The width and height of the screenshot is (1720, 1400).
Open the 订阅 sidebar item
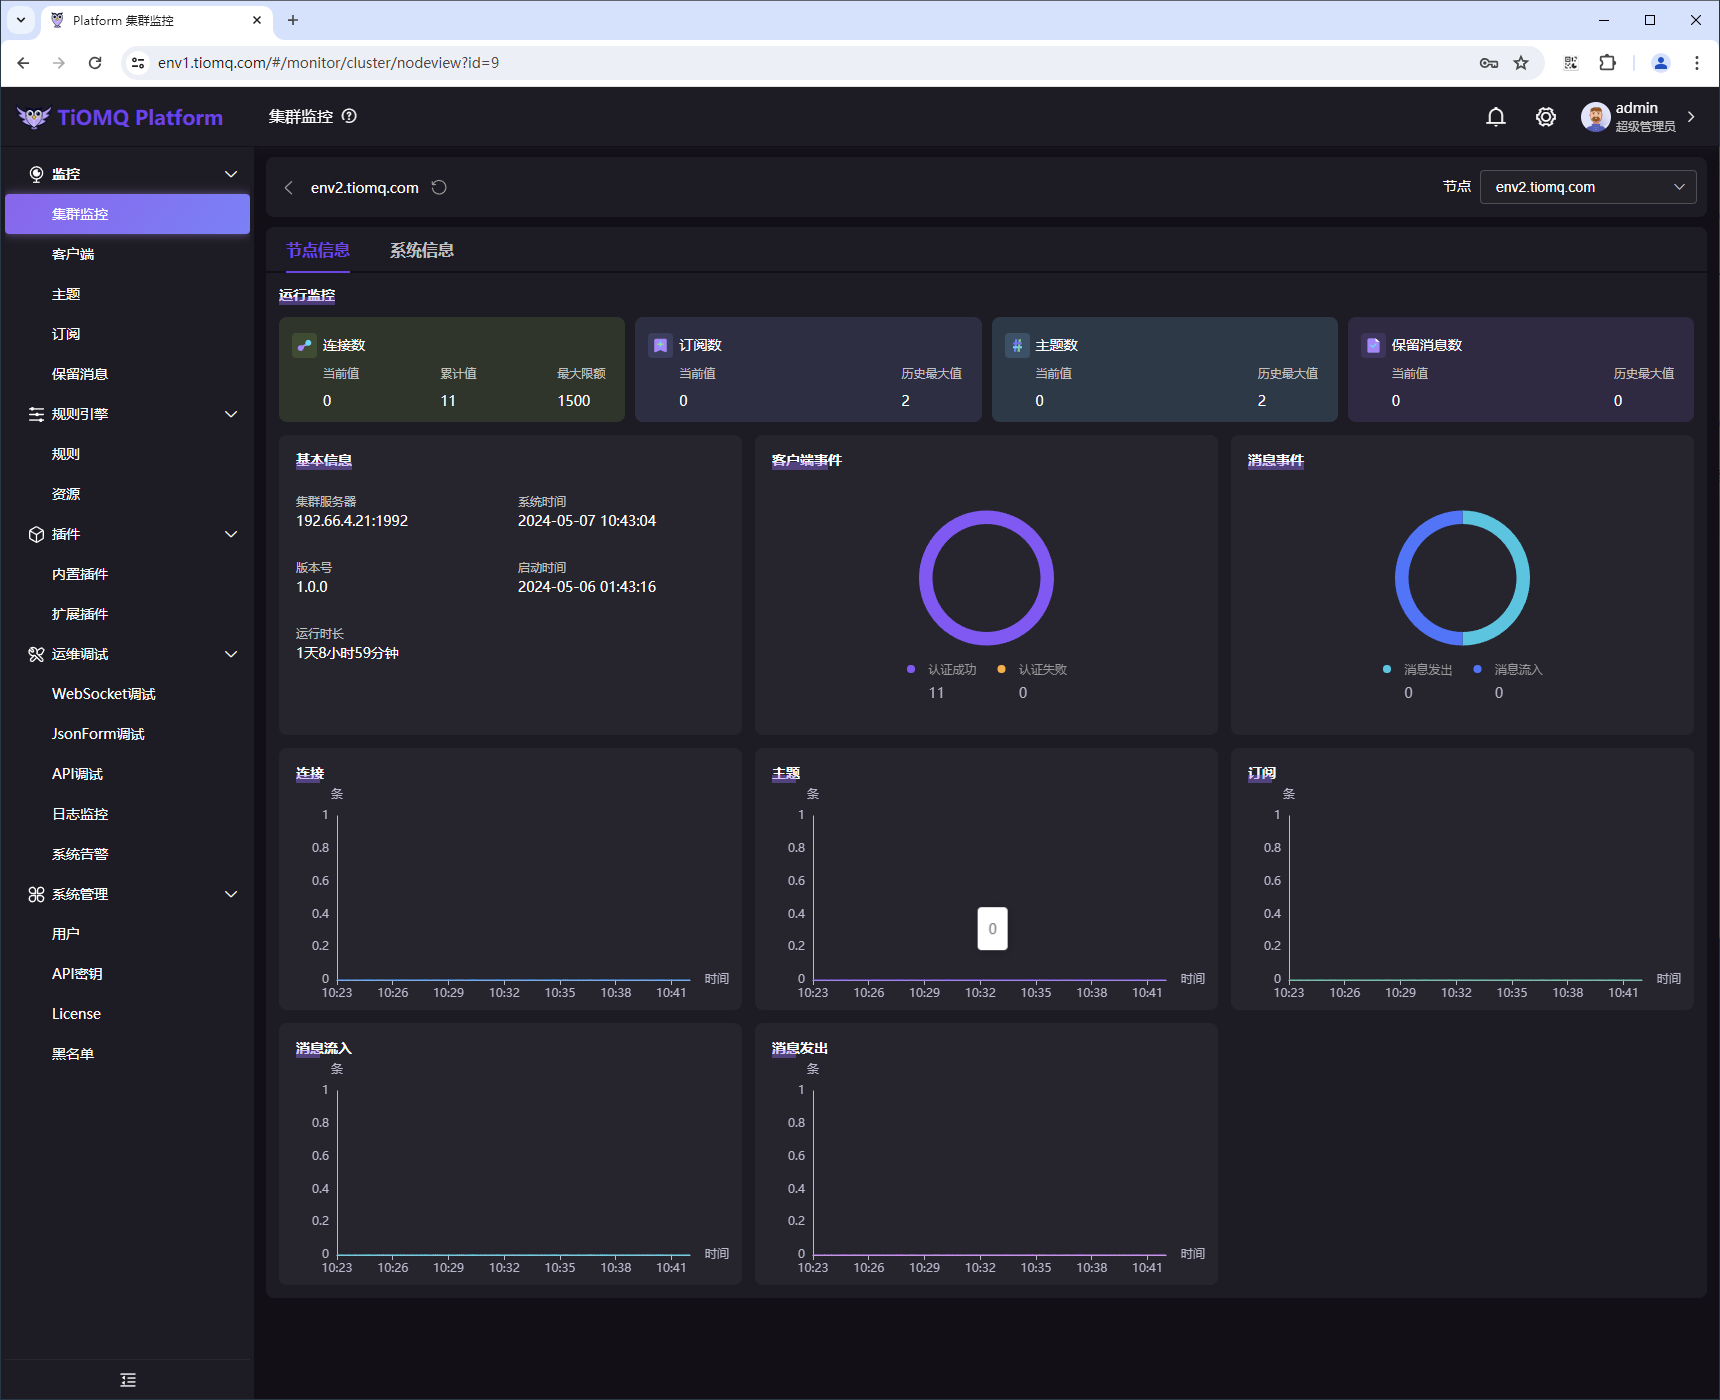(x=128, y=334)
